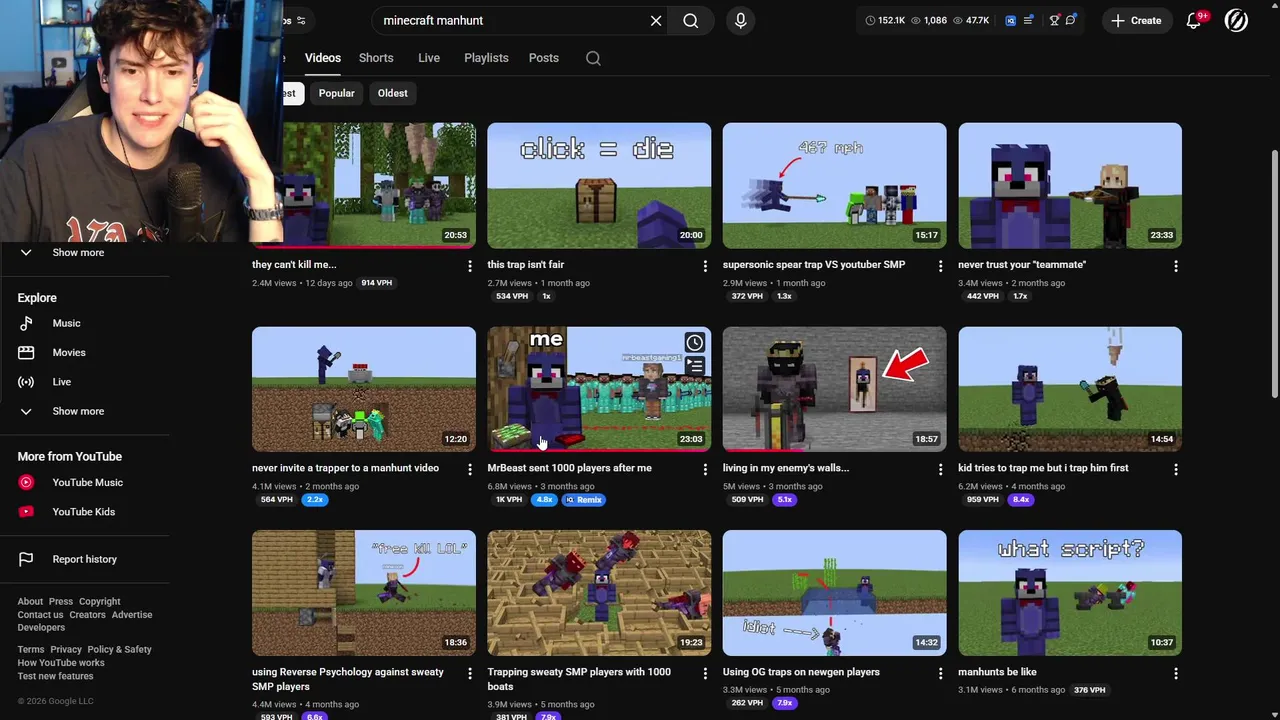Click Watch Later clock on MrBeast thumbnail
Screen dimensions: 1280x720
tap(694, 343)
